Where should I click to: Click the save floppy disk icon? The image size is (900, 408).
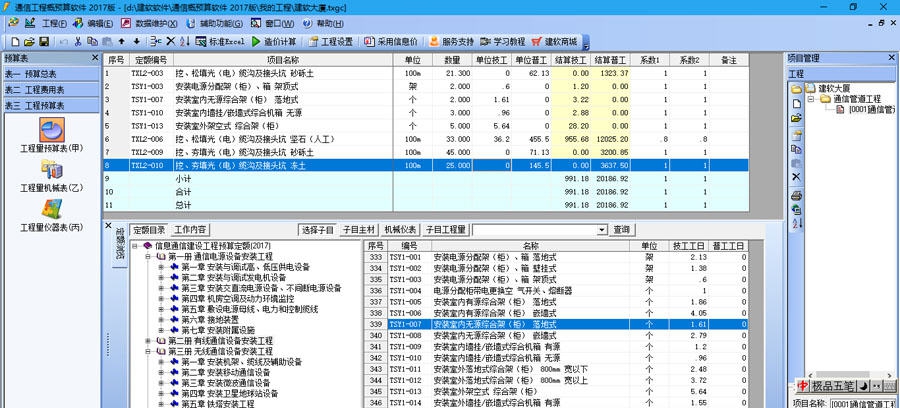(x=44, y=41)
